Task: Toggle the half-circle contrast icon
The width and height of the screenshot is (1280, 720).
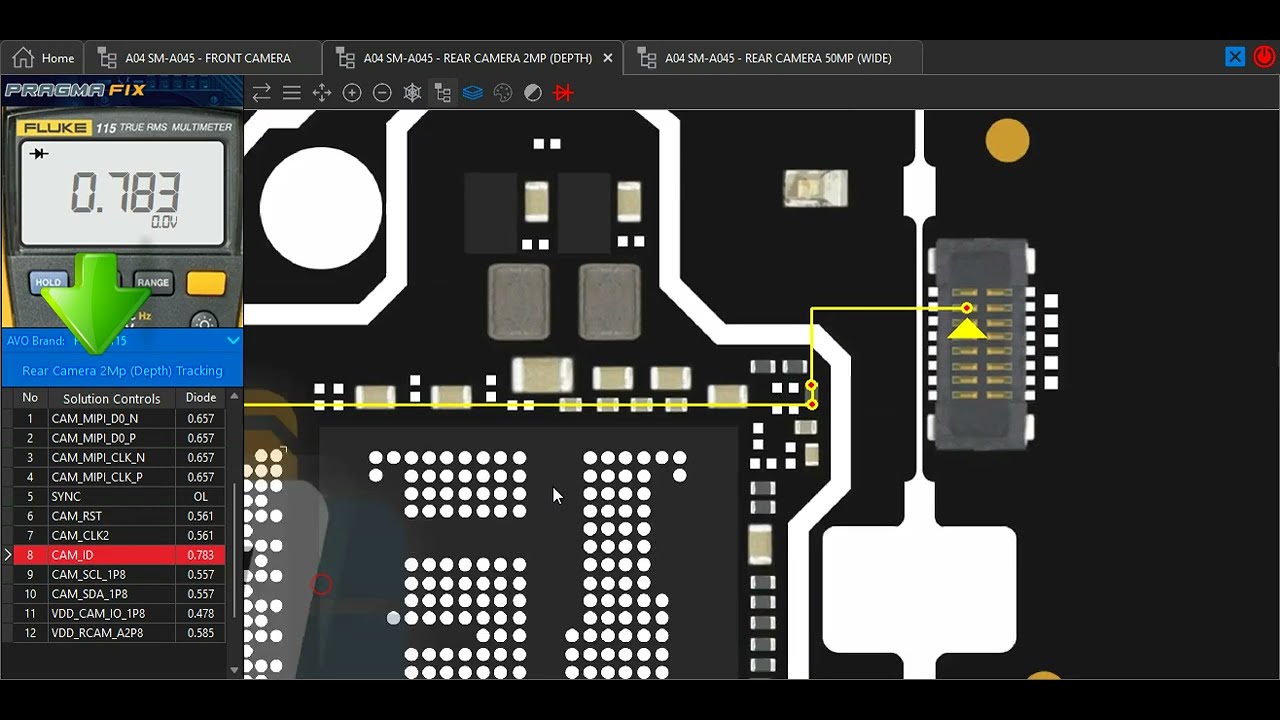Action: (x=533, y=93)
